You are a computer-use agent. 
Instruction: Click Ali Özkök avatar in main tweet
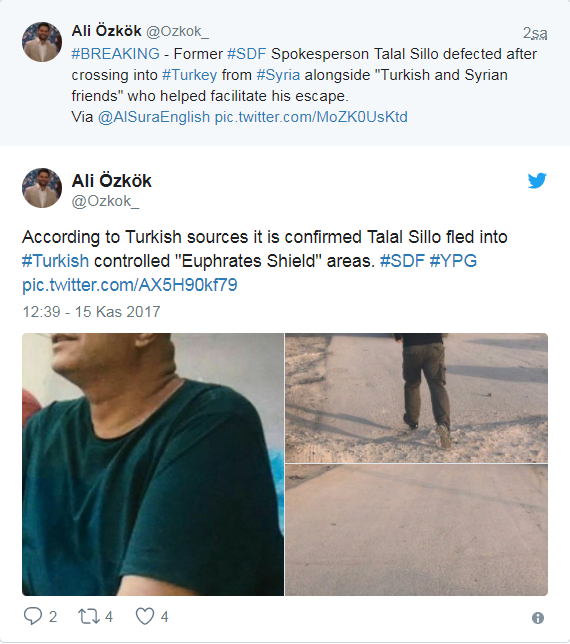(x=42, y=188)
